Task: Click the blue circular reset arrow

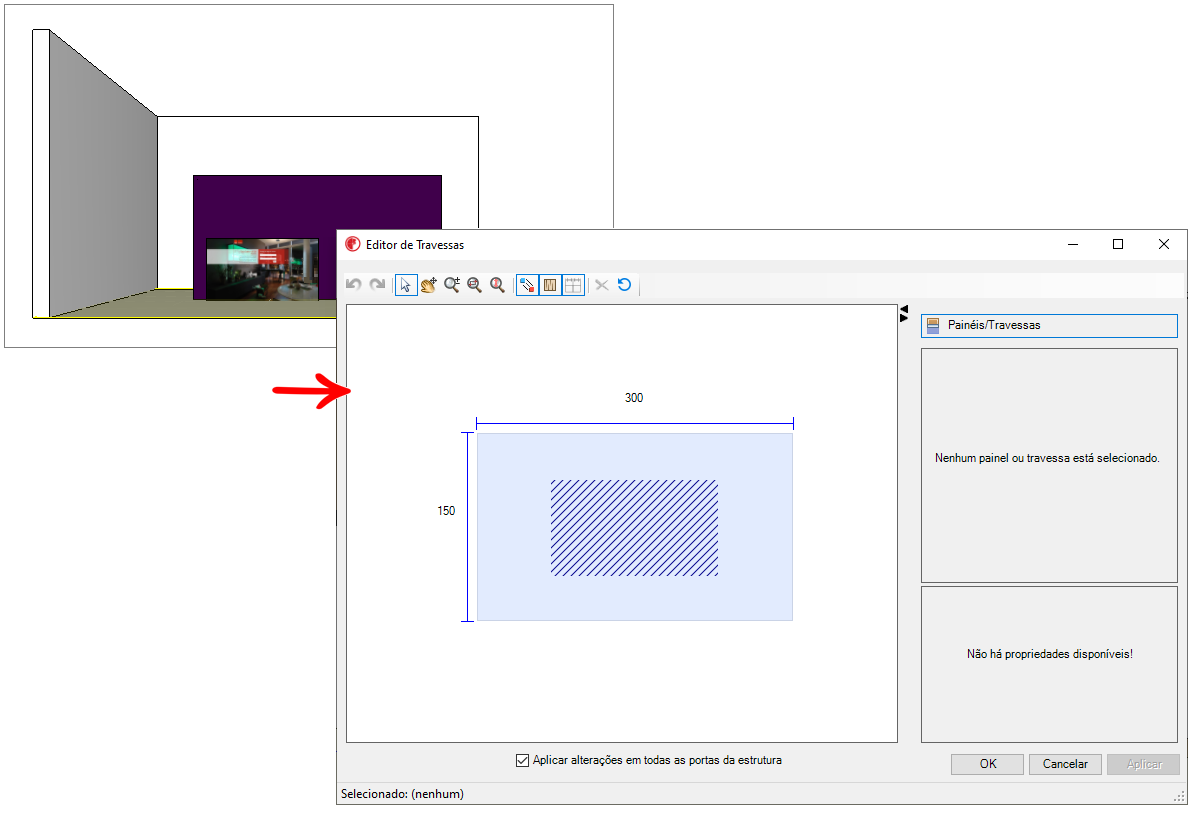Action: tap(625, 285)
